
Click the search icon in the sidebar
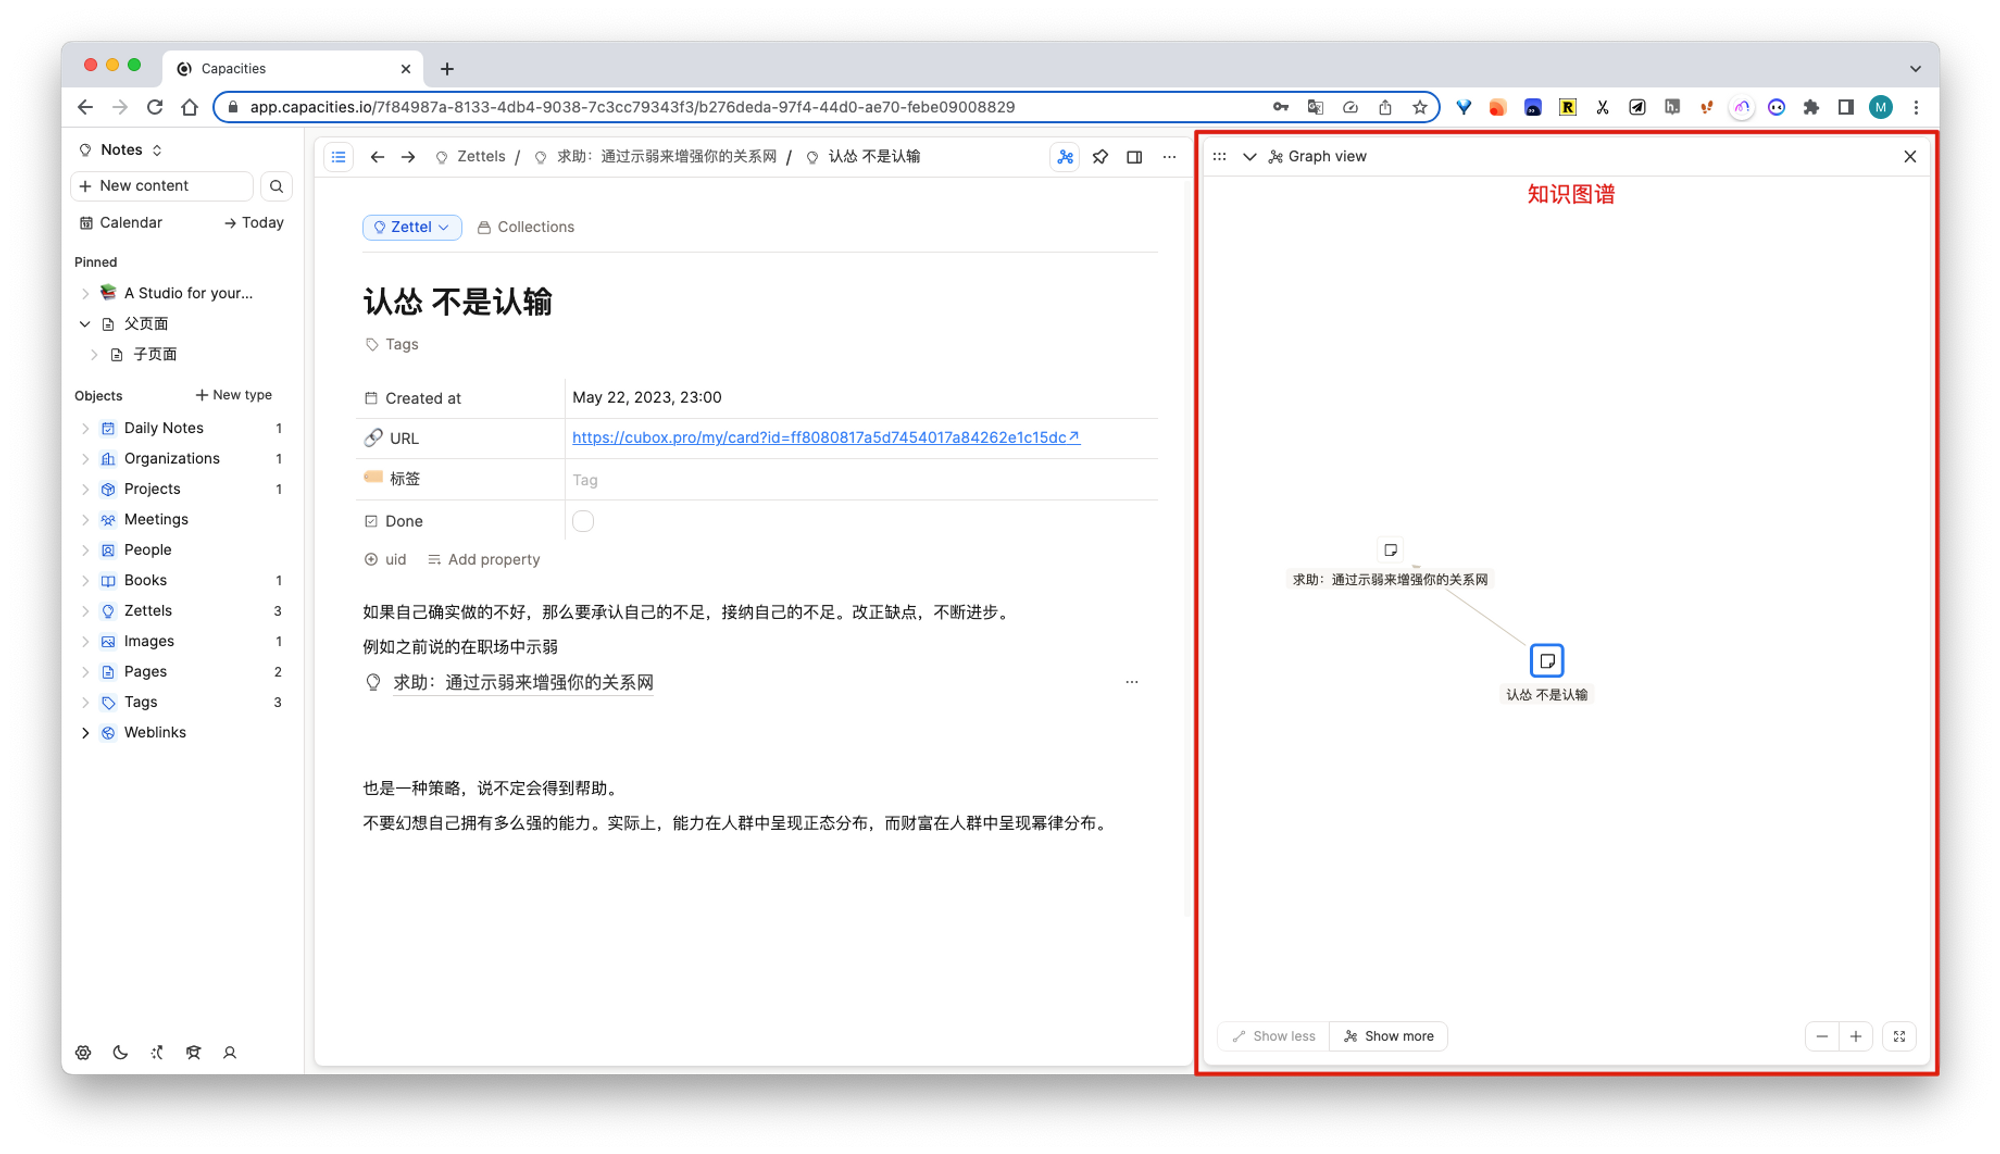point(276,186)
